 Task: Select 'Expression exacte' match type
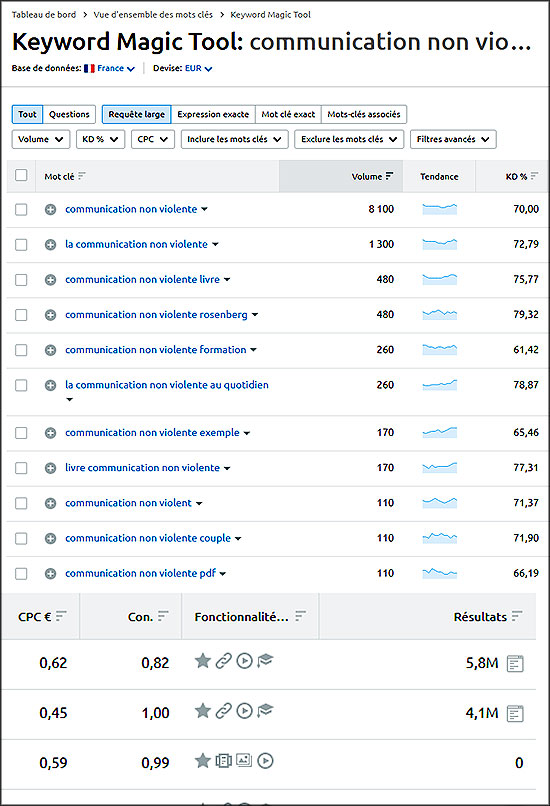tap(213, 114)
